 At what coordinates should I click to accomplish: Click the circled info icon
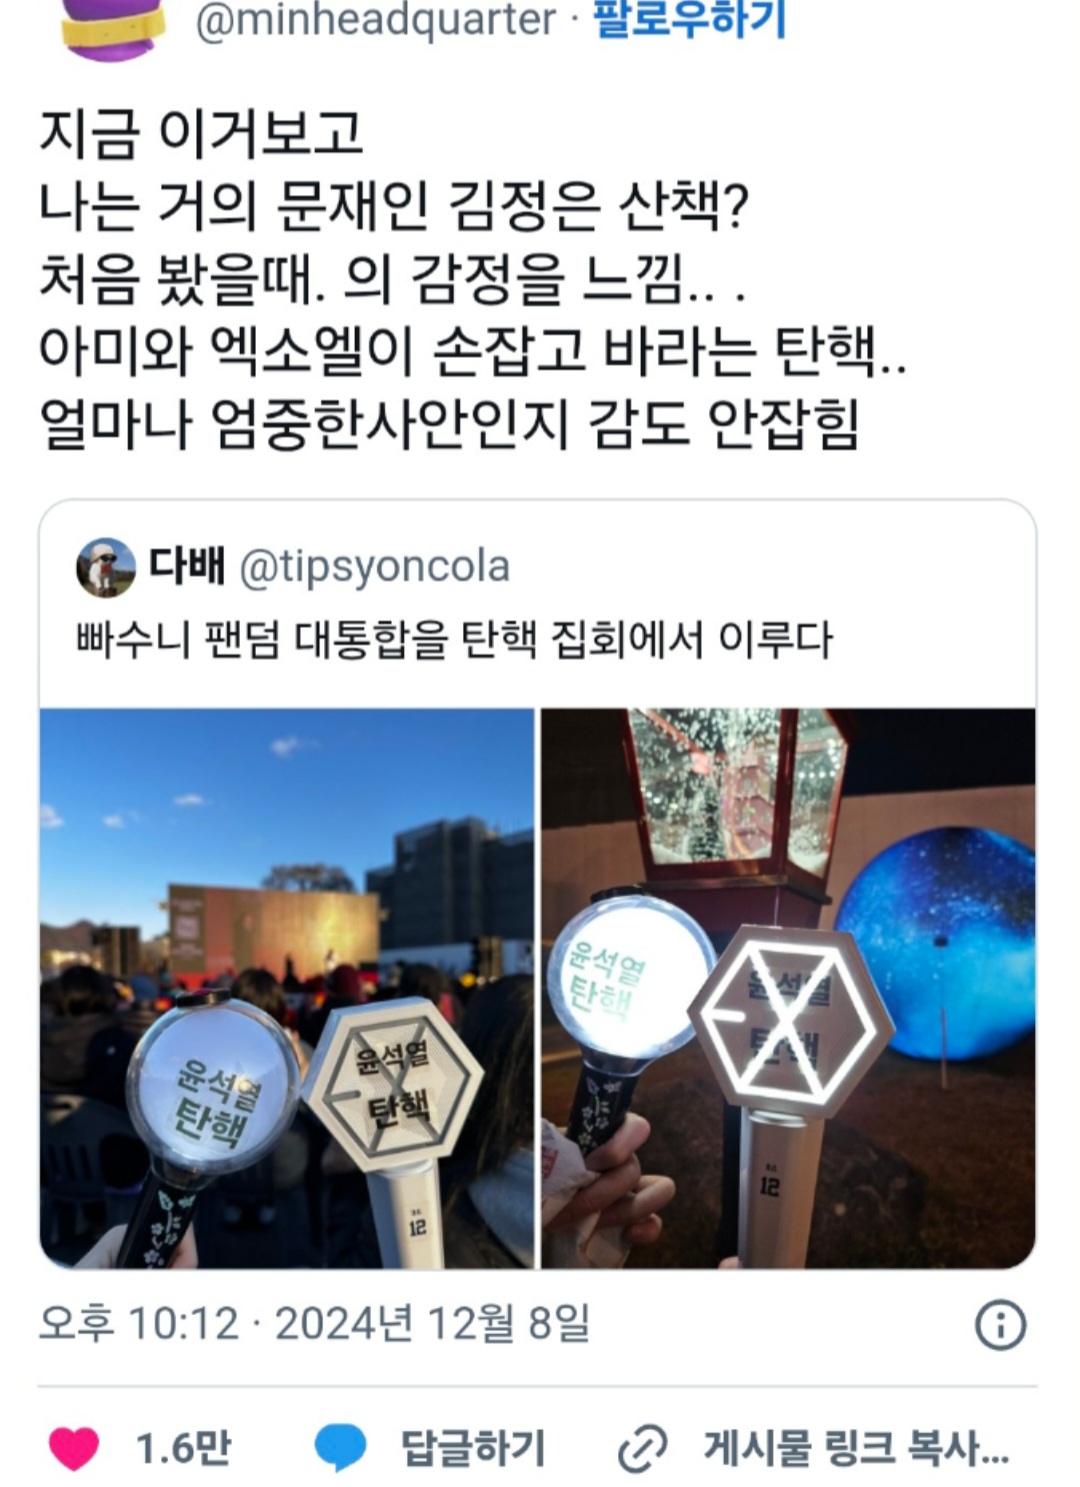click(1000, 1325)
